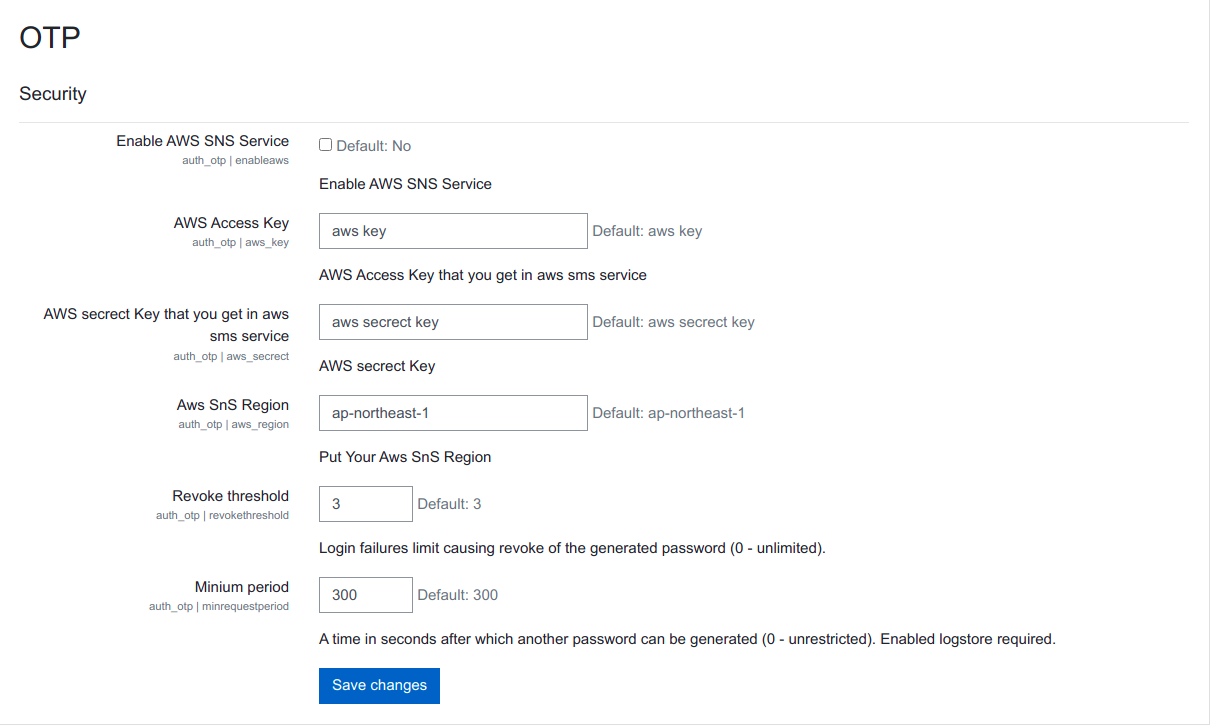Click the Aws SnS Region input field
This screenshot has width=1210, height=725.
[x=453, y=413]
